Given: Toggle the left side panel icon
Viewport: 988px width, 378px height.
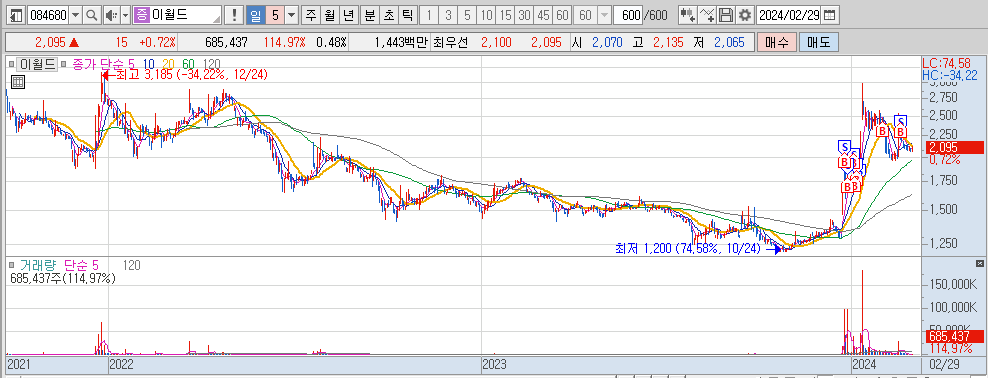Looking at the screenshot, I should tap(17, 14).
